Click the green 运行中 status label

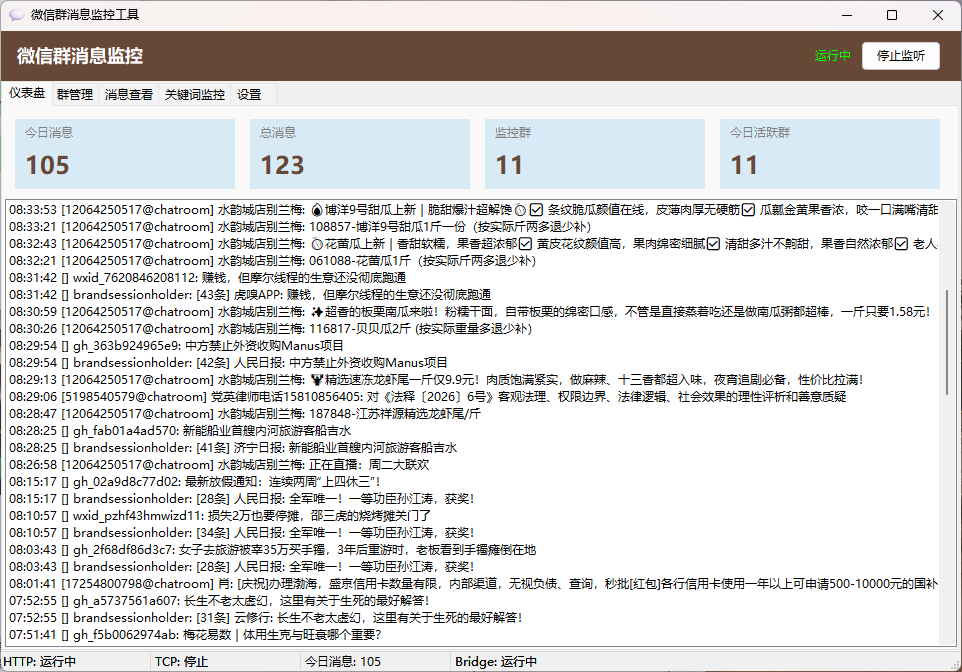(x=833, y=55)
